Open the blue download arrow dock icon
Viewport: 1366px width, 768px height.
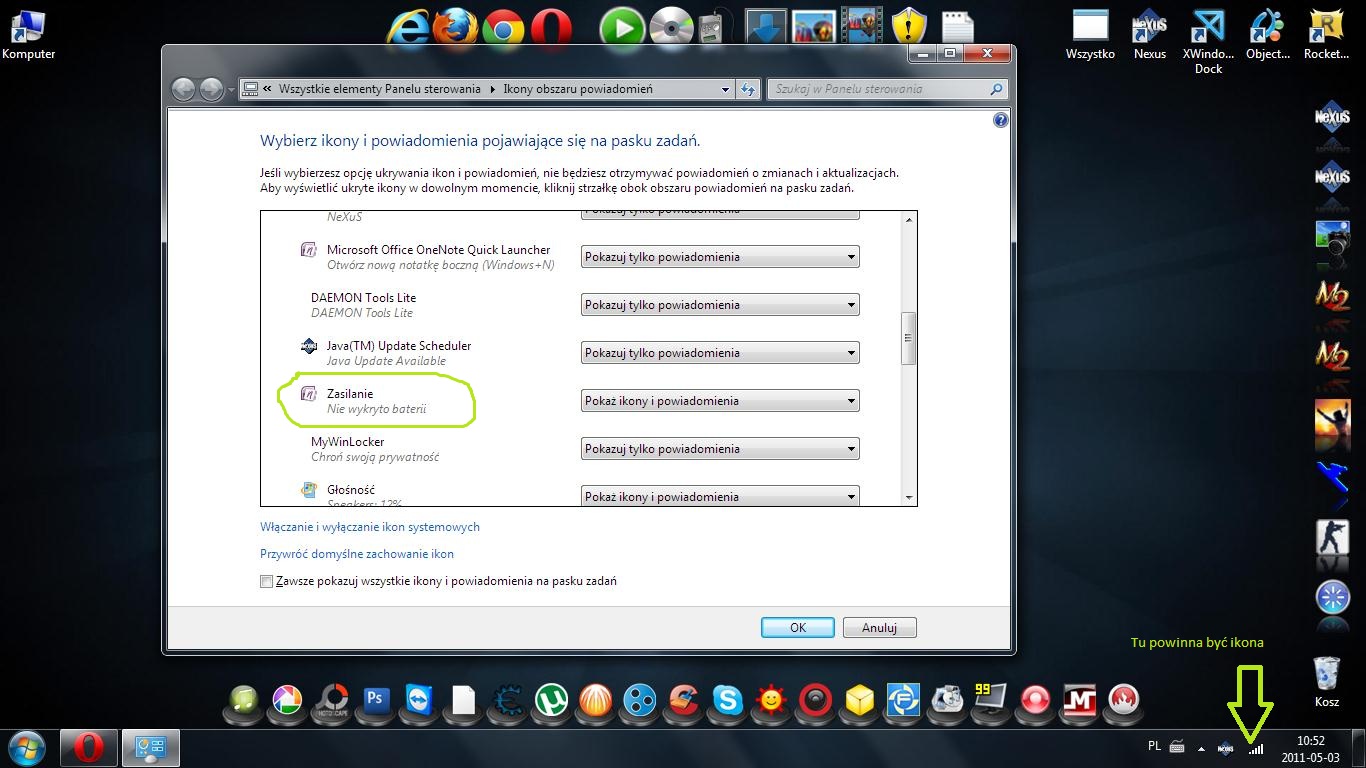click(766, 27)
